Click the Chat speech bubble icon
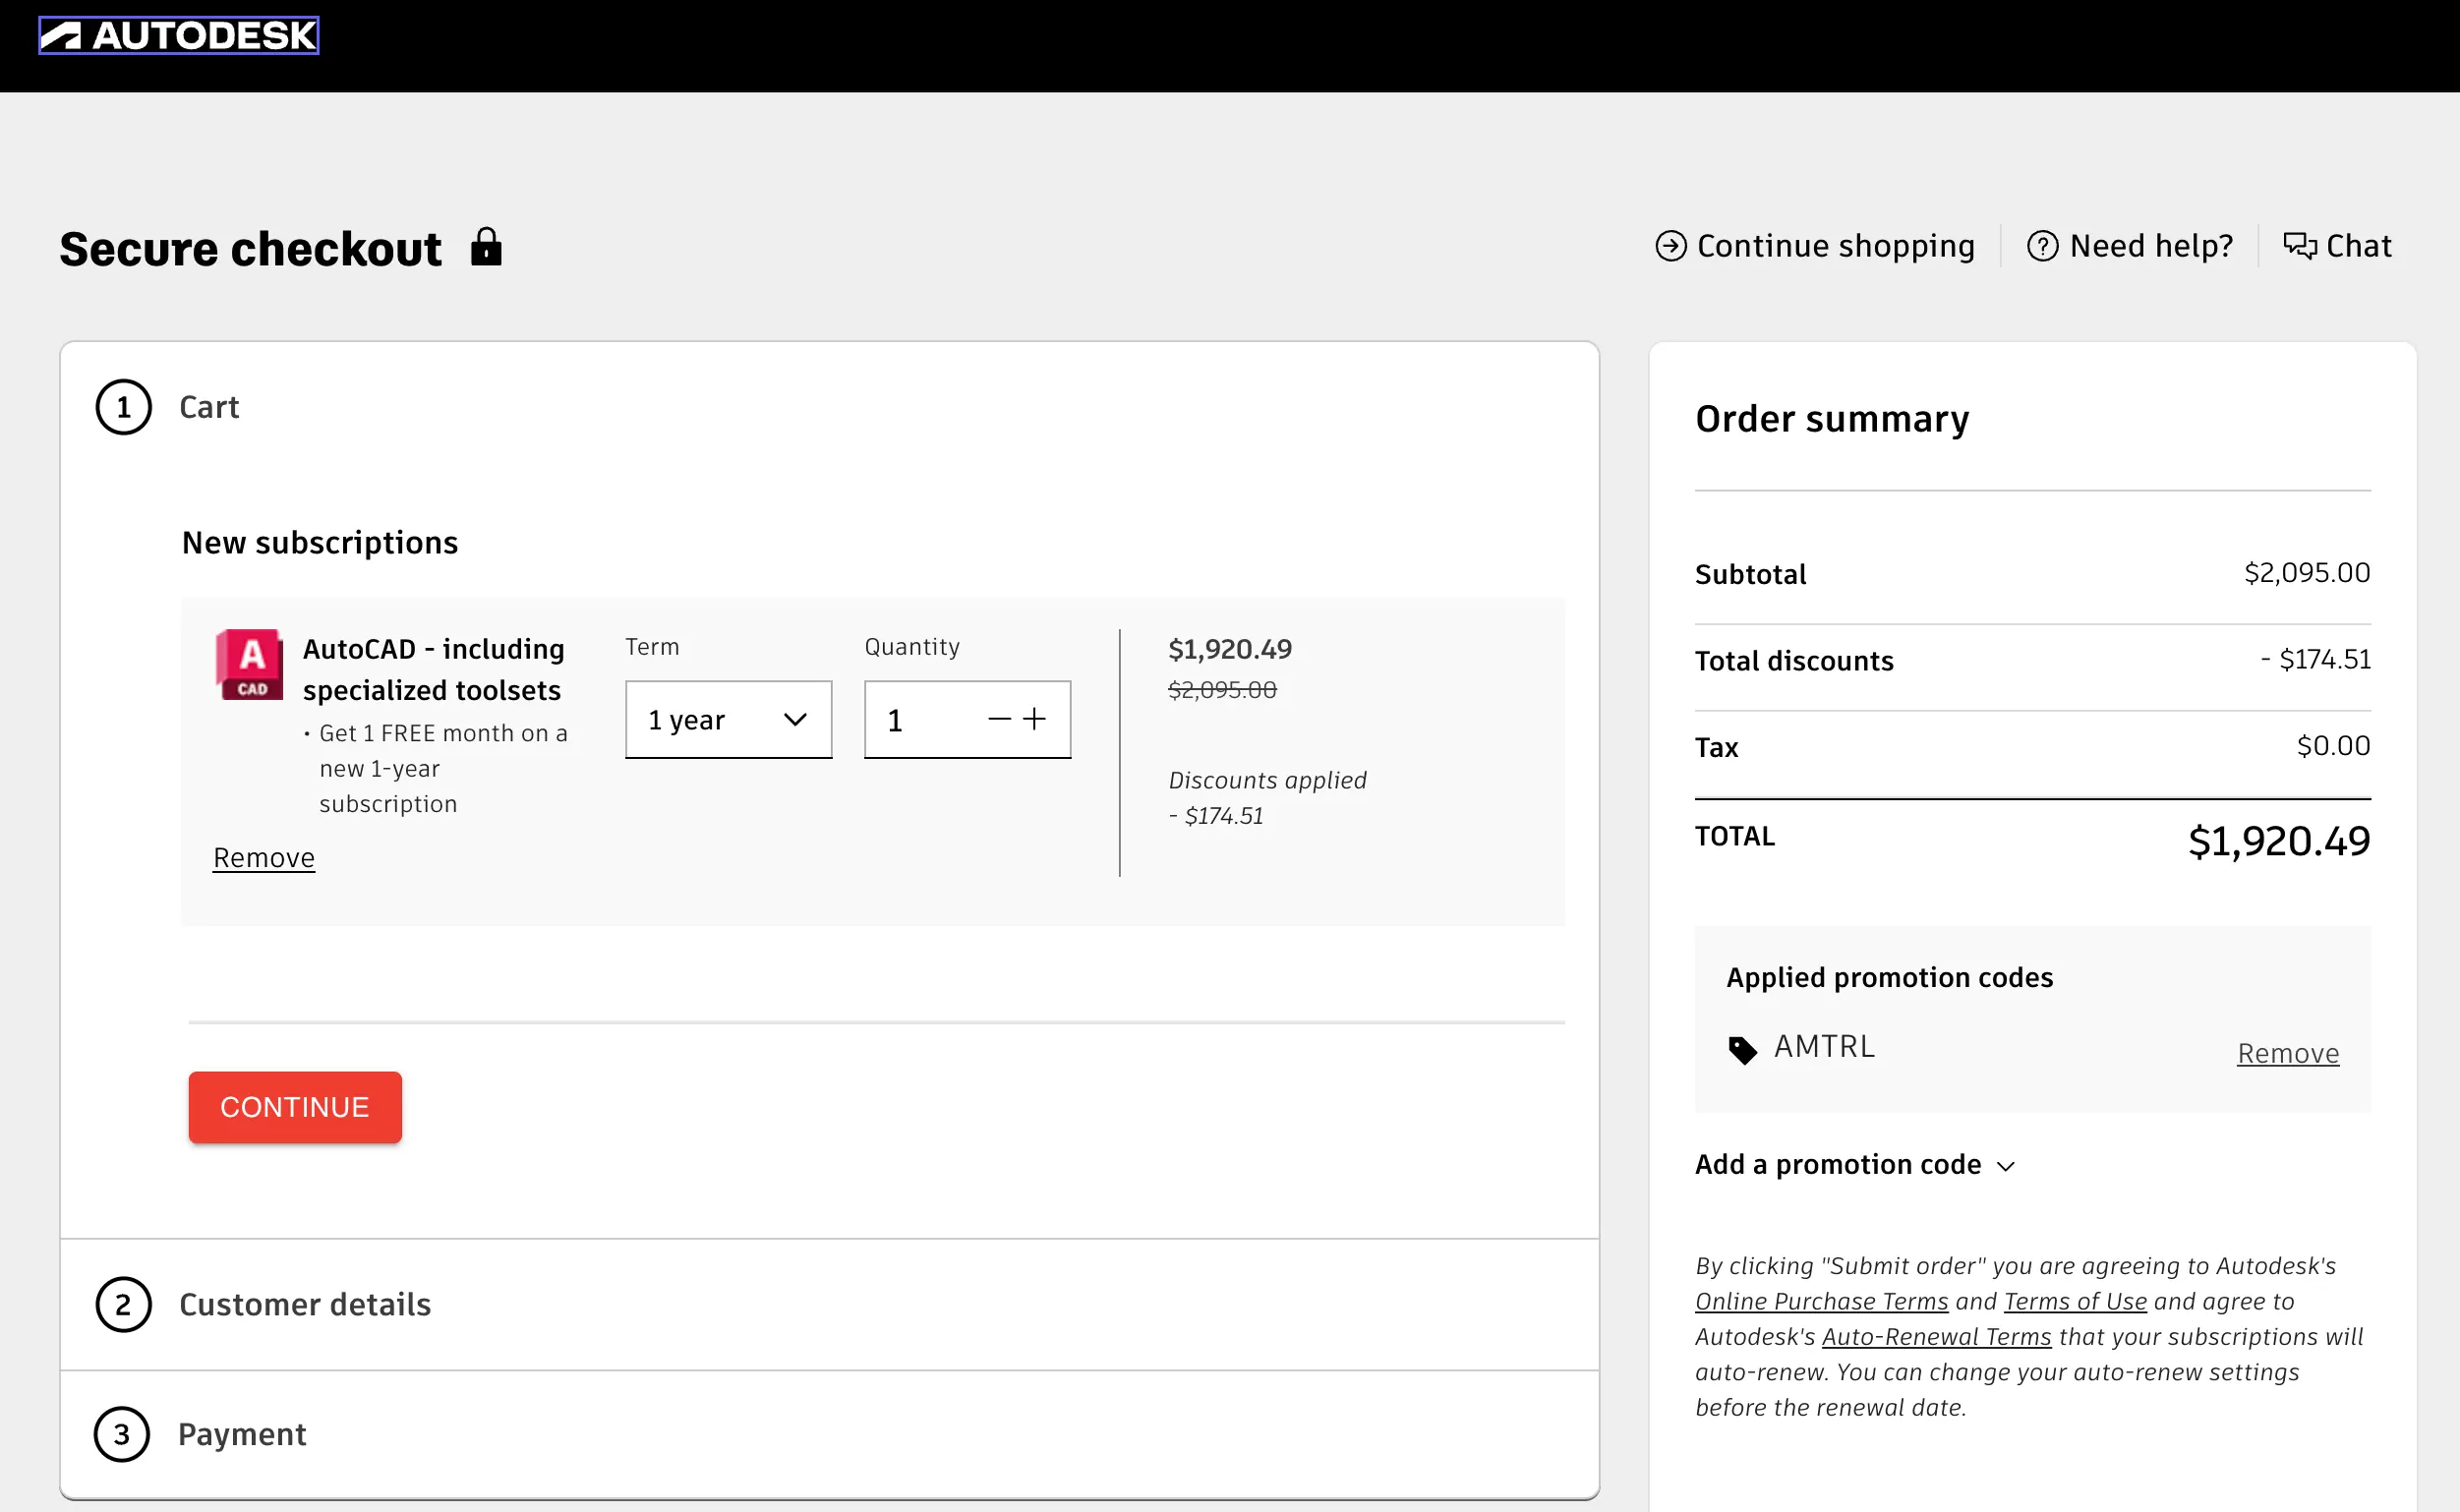This screenshot has width=2460, height=1512. coord(2299,246)
